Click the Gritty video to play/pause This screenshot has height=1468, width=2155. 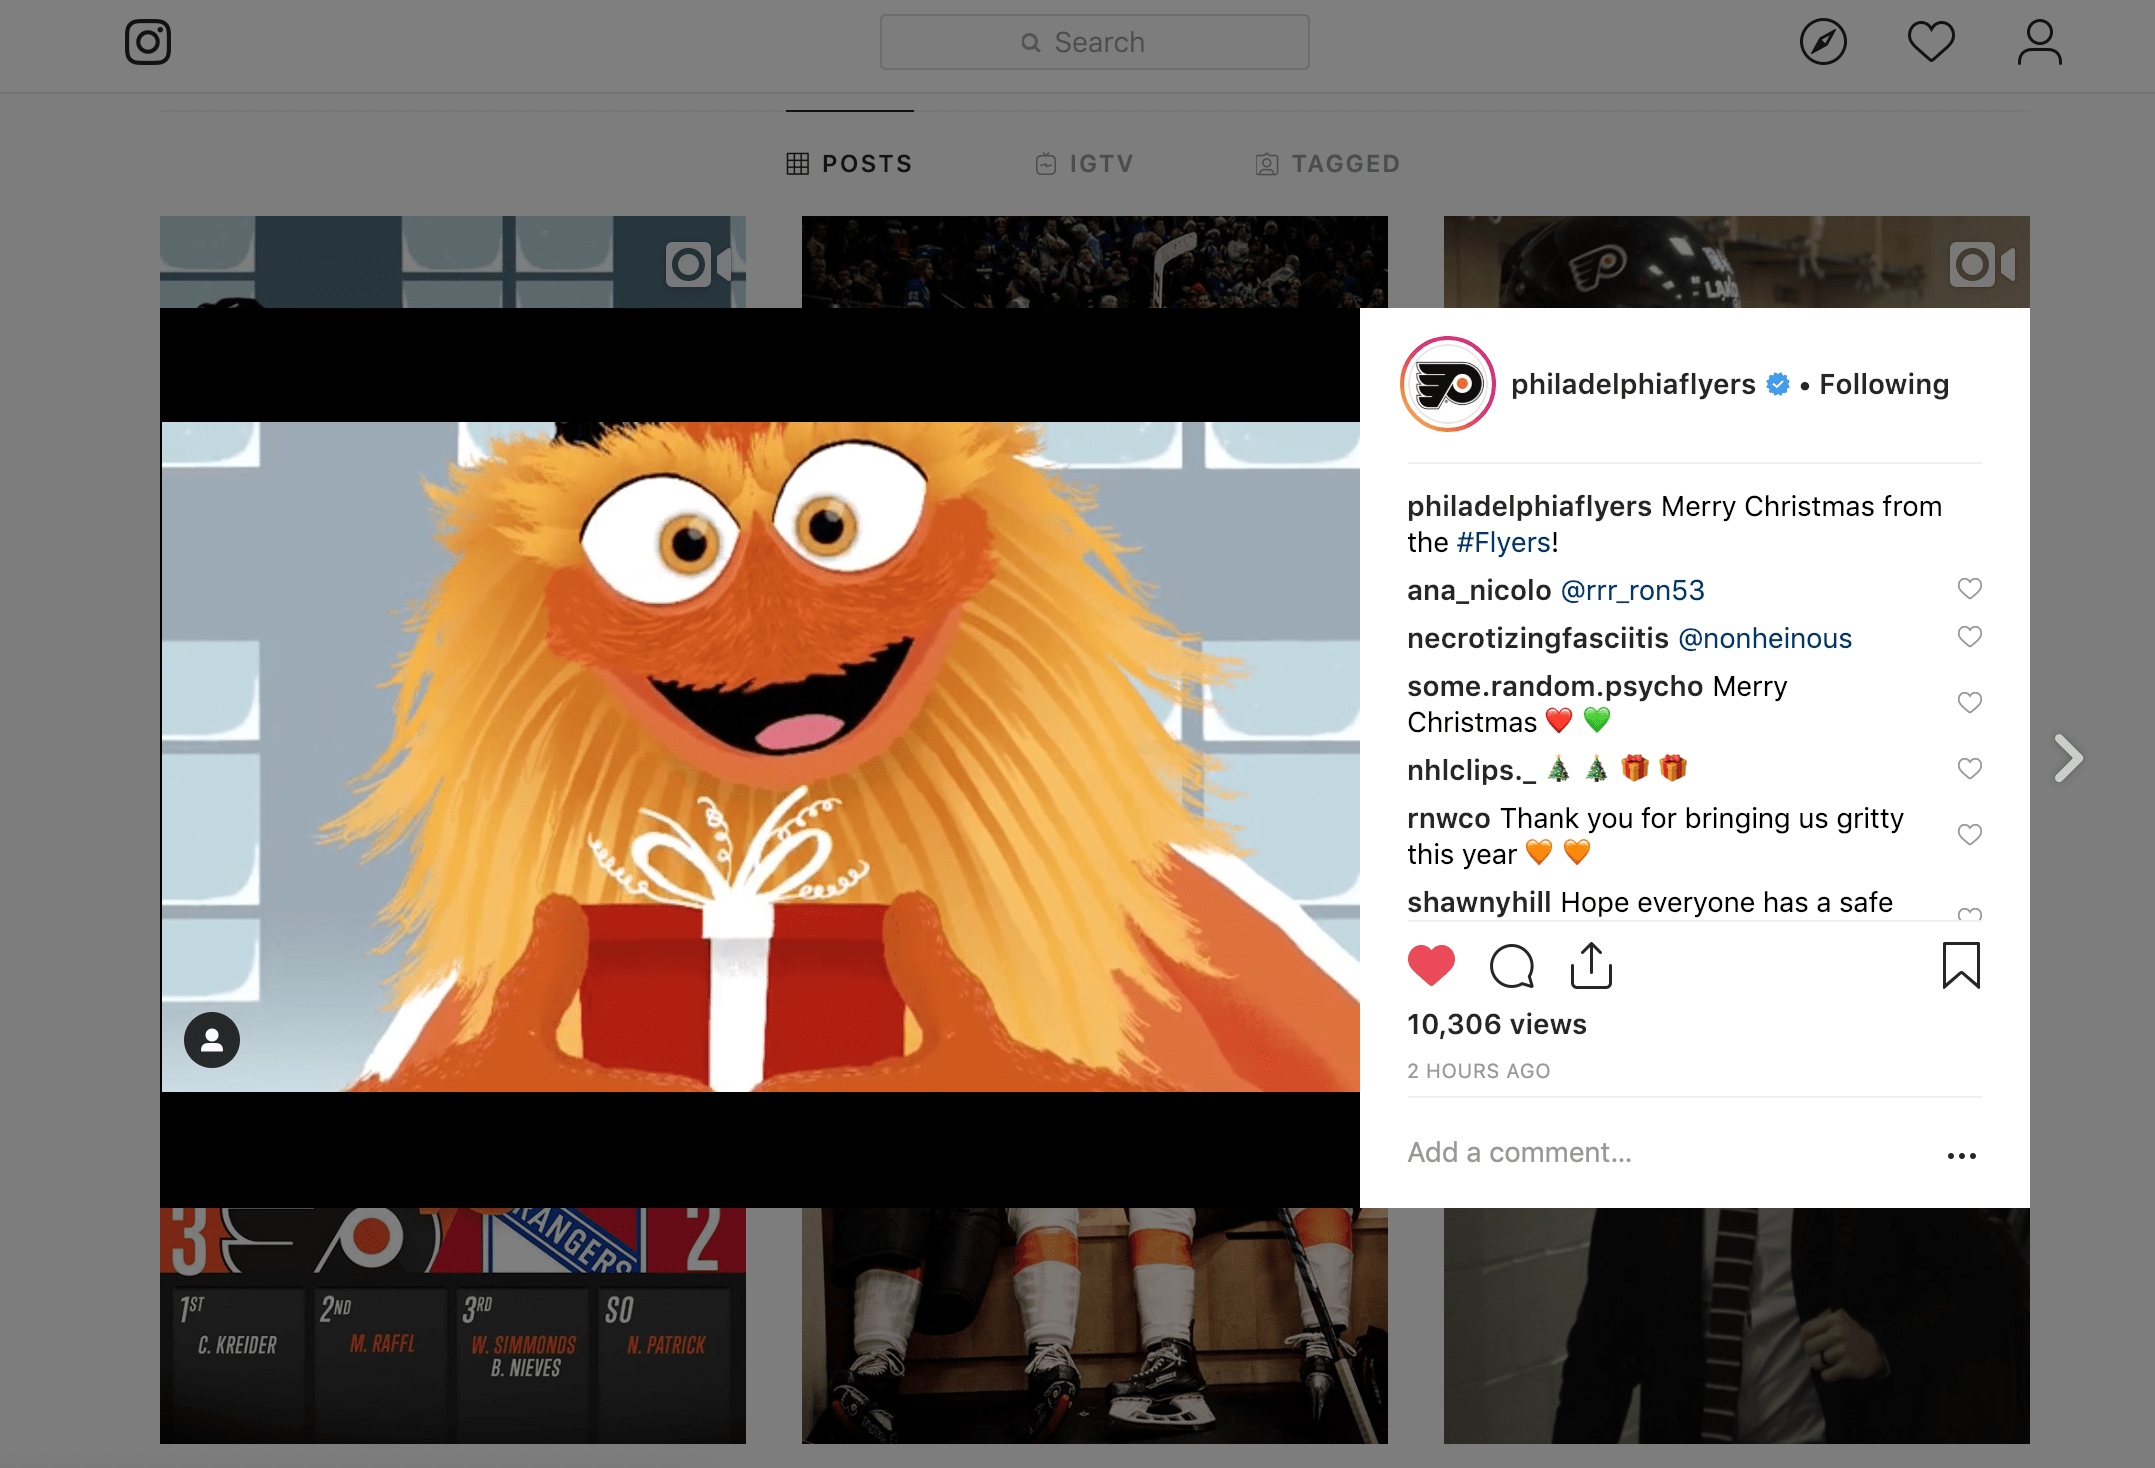pos(760,757)
